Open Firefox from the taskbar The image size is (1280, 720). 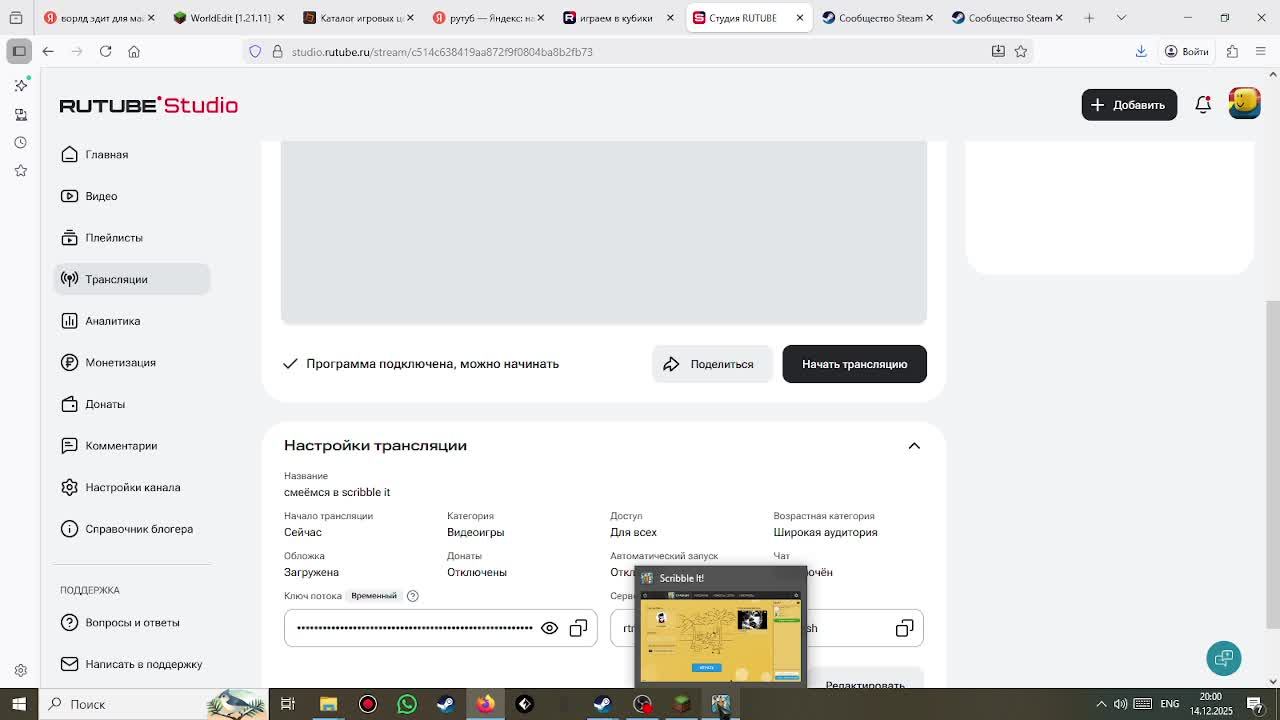485,704
